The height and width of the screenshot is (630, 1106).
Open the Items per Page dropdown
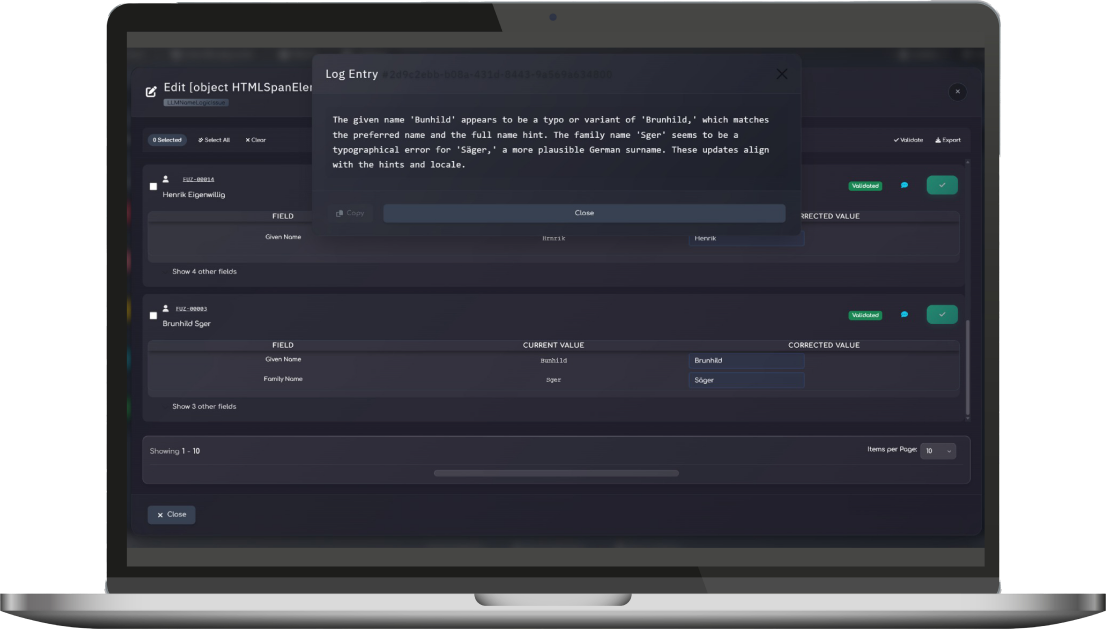pos(938,451)
